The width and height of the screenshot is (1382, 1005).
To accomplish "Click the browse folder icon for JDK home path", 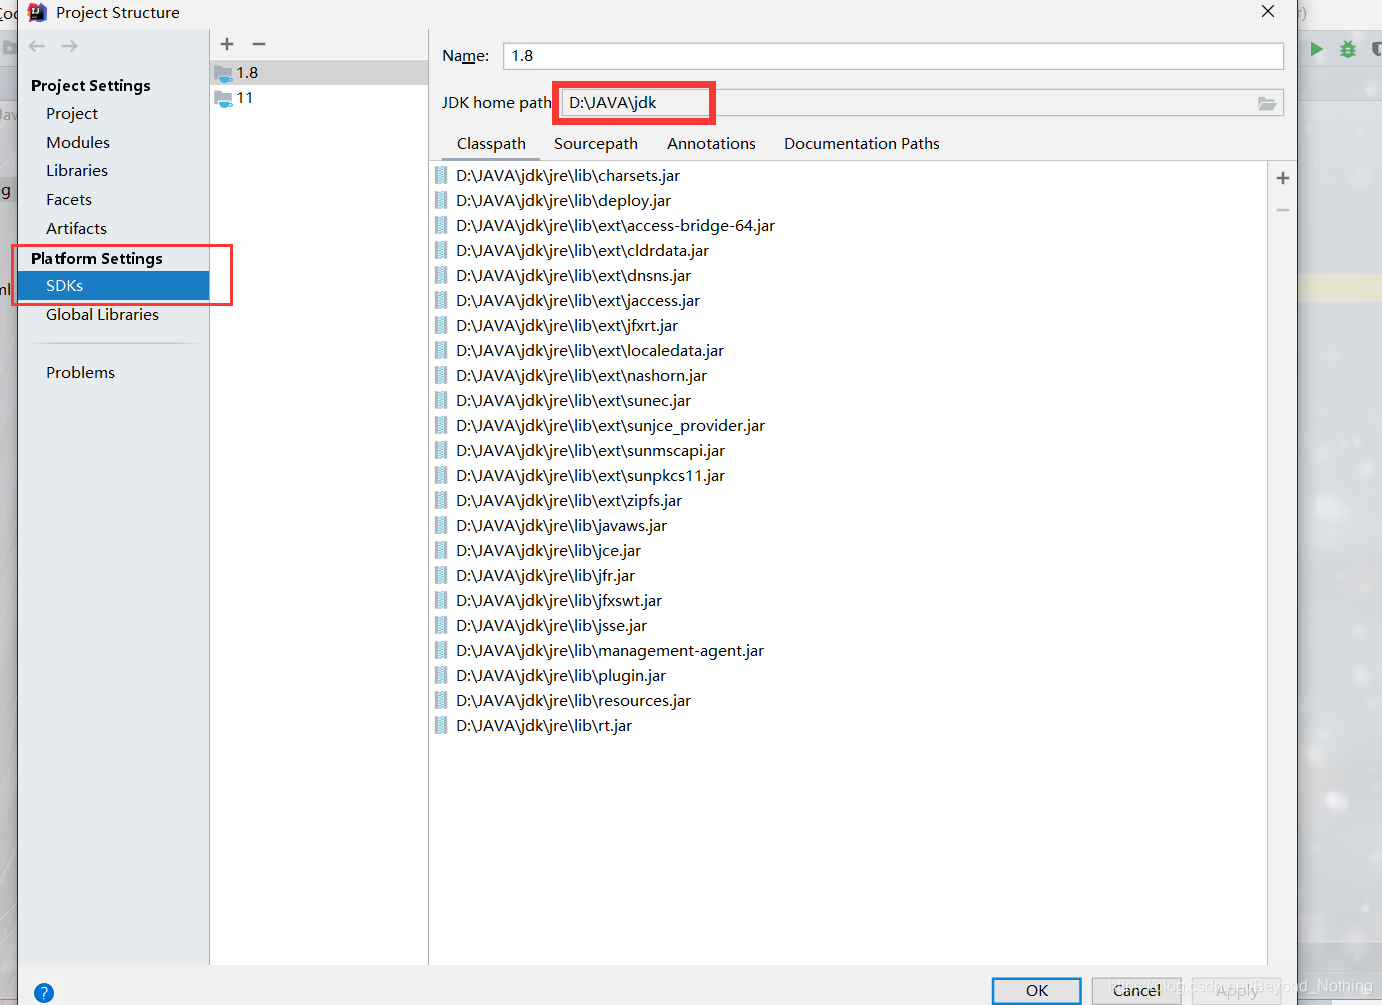I will click(1267, 103).
